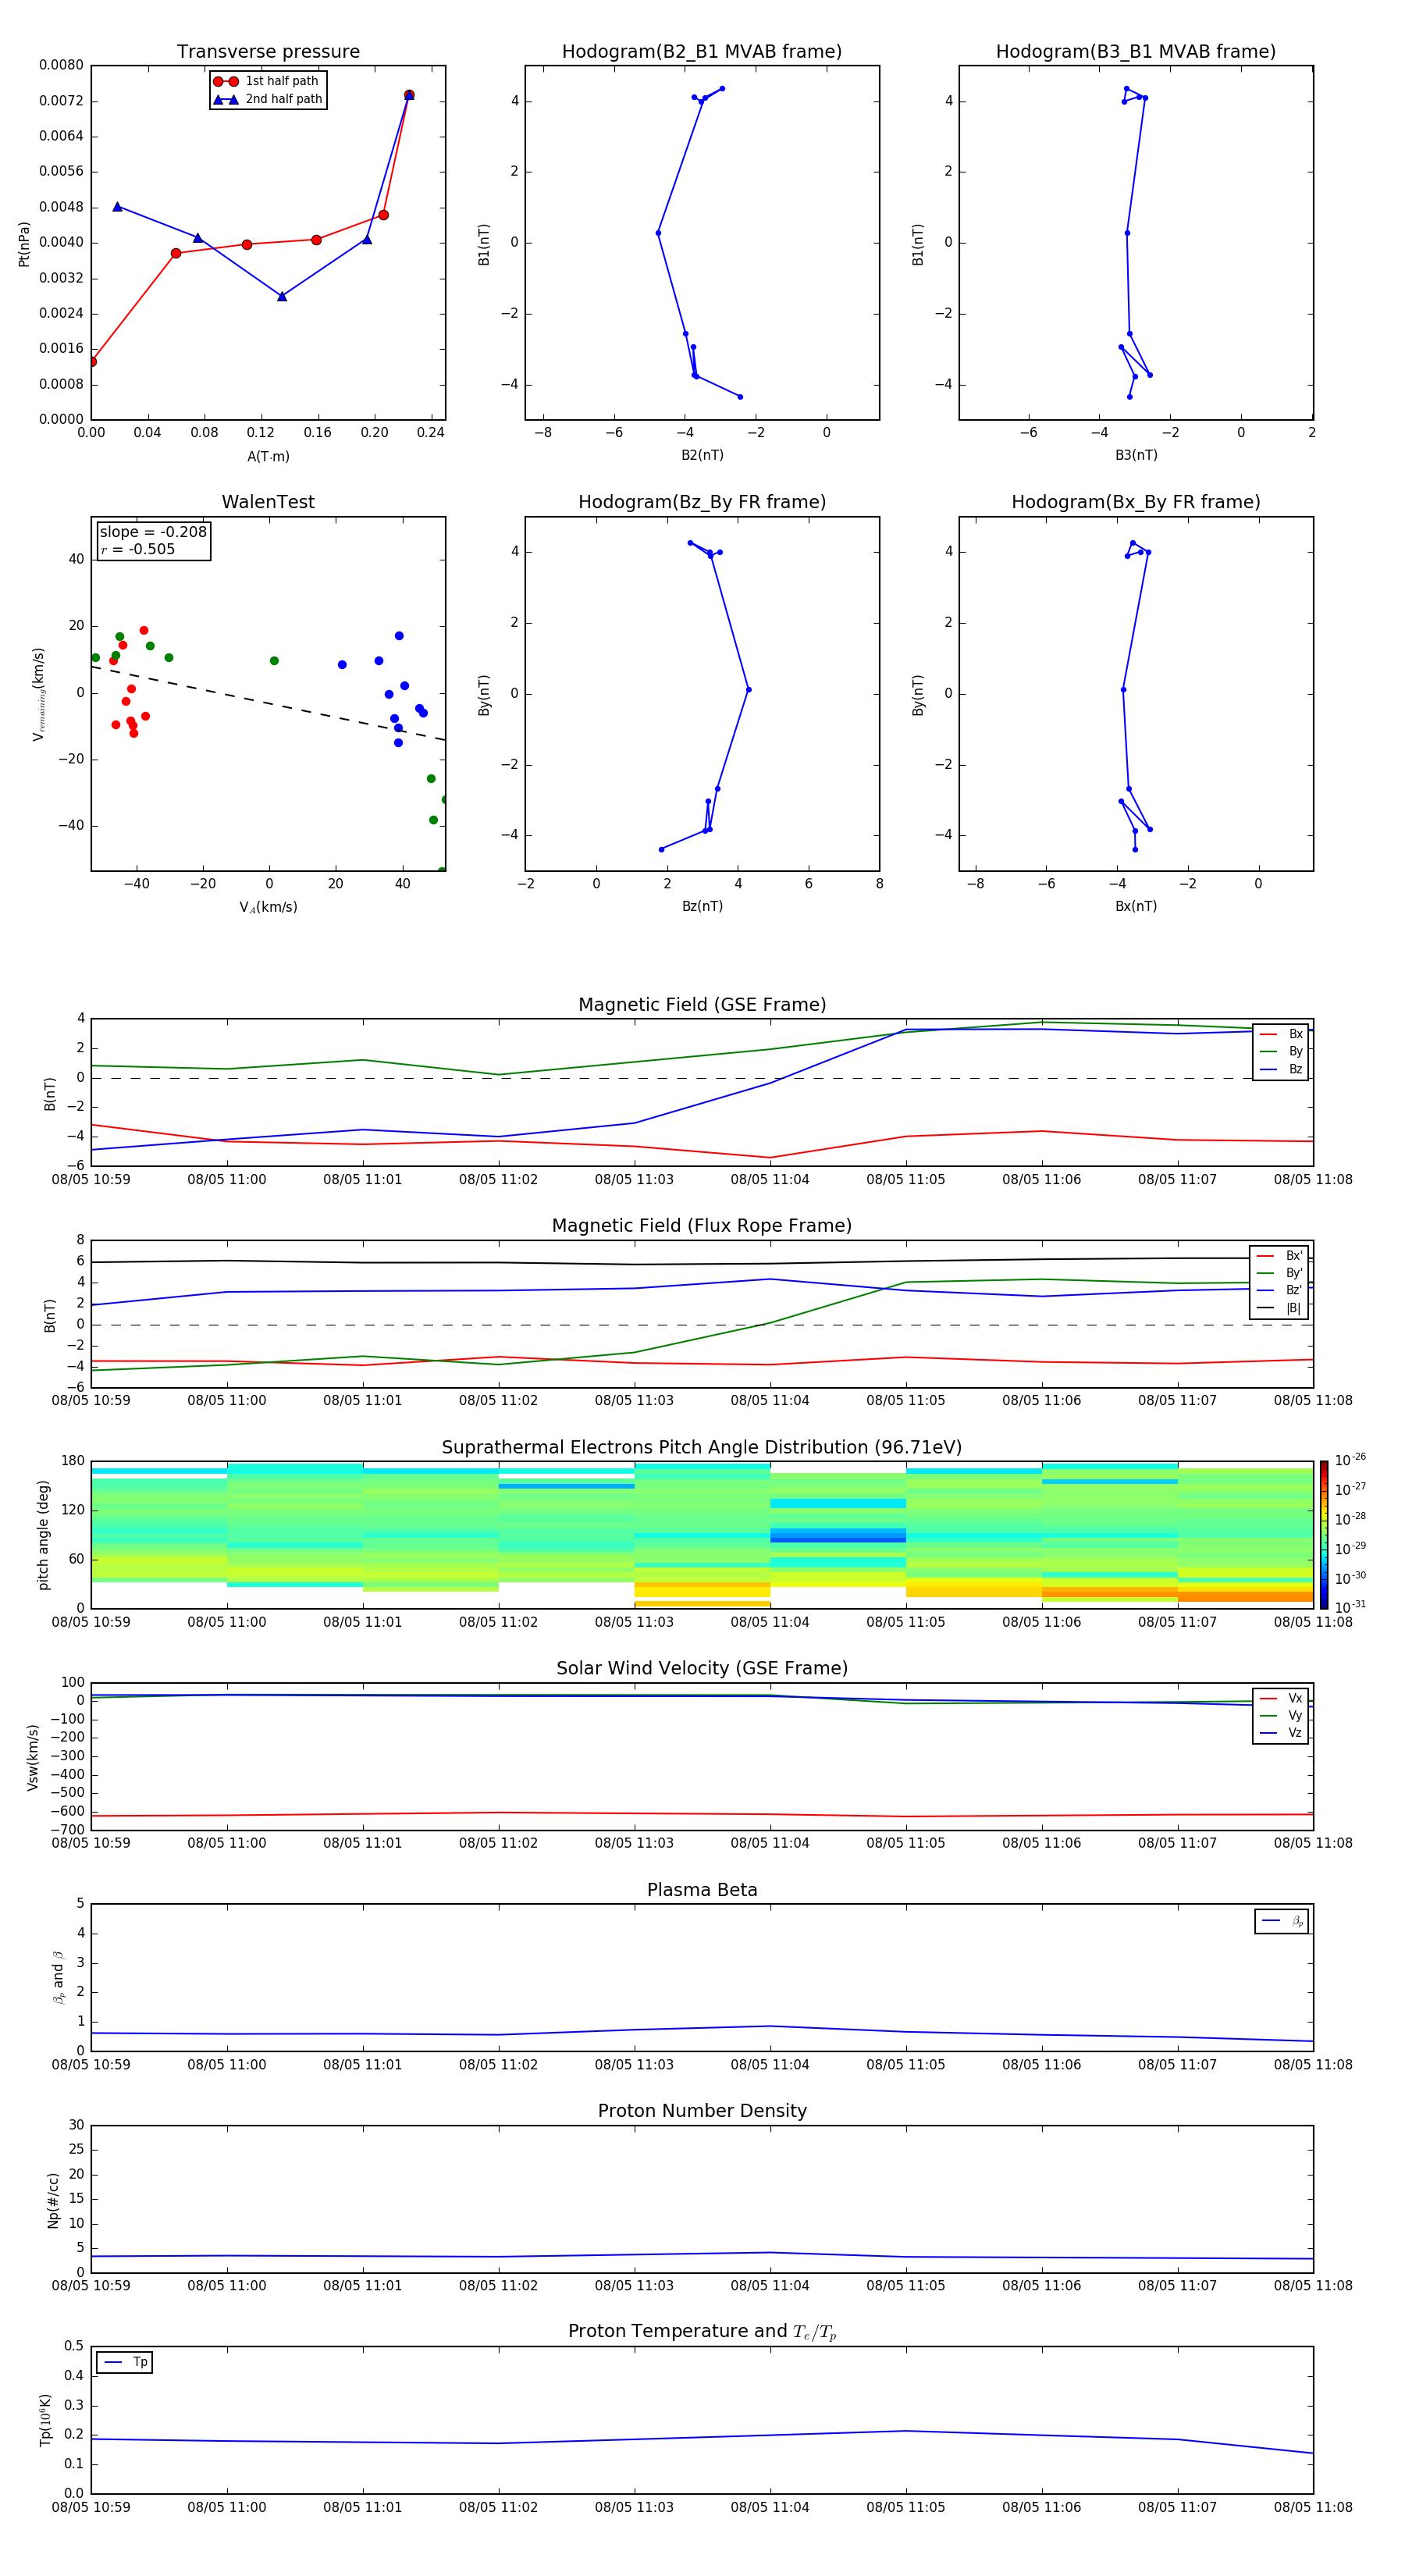Click the 'Solar Wind Velocity (GSE Frame)' title
The image size is (1405, 2576).
(x=702, y=1668)
